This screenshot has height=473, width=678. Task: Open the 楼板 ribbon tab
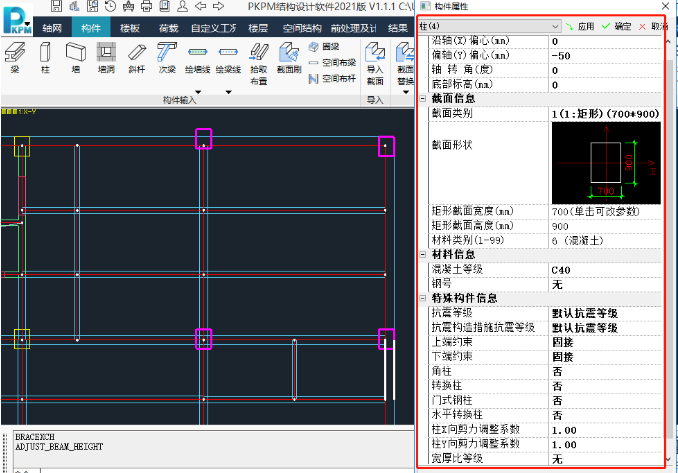point(130,28)
